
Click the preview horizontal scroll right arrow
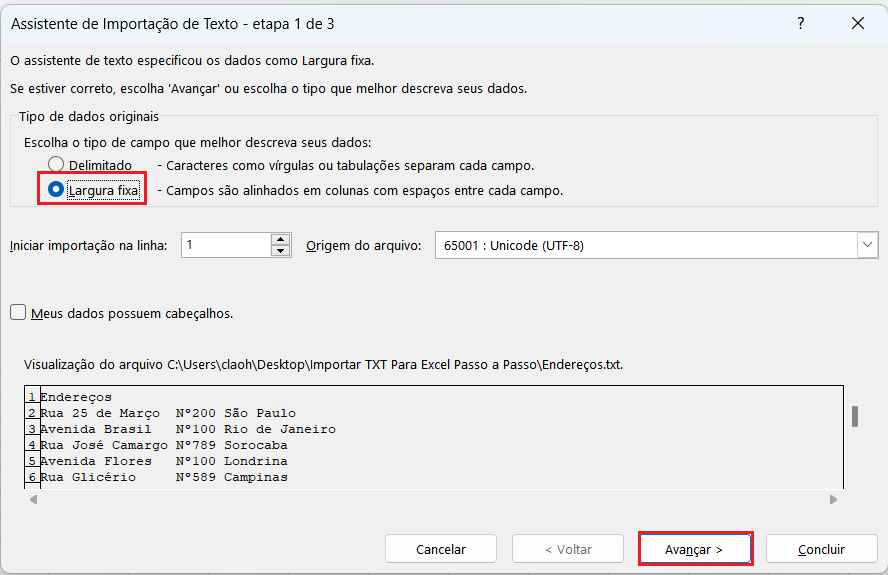833,498
